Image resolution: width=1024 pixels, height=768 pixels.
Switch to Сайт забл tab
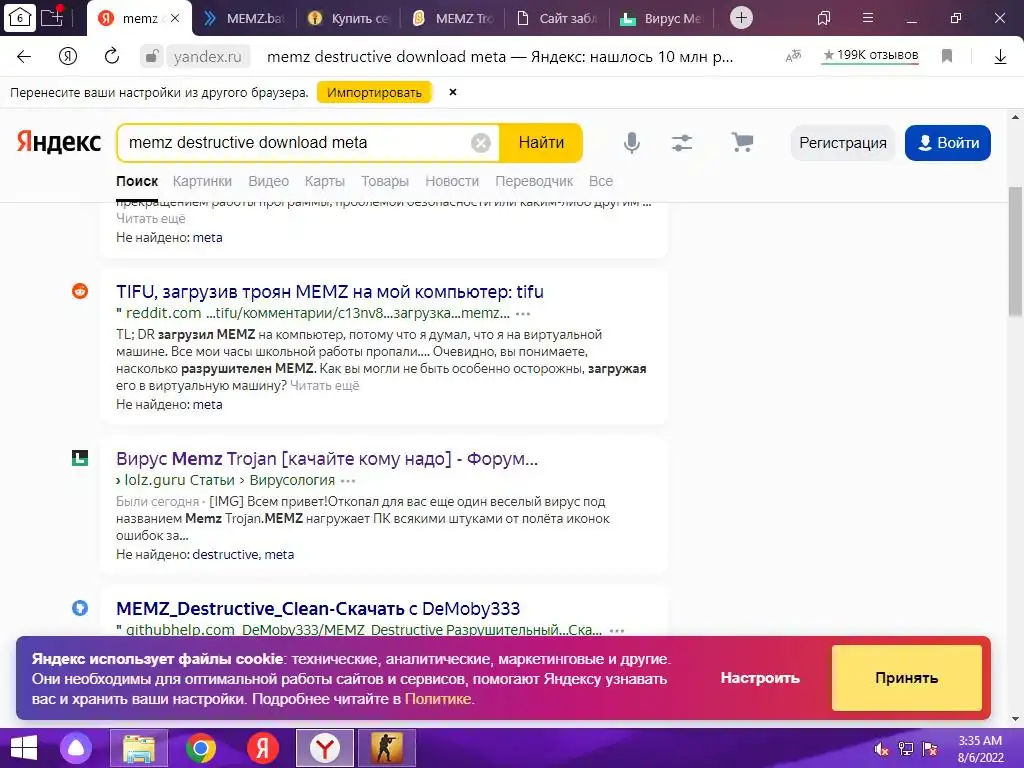coord(557,18)
